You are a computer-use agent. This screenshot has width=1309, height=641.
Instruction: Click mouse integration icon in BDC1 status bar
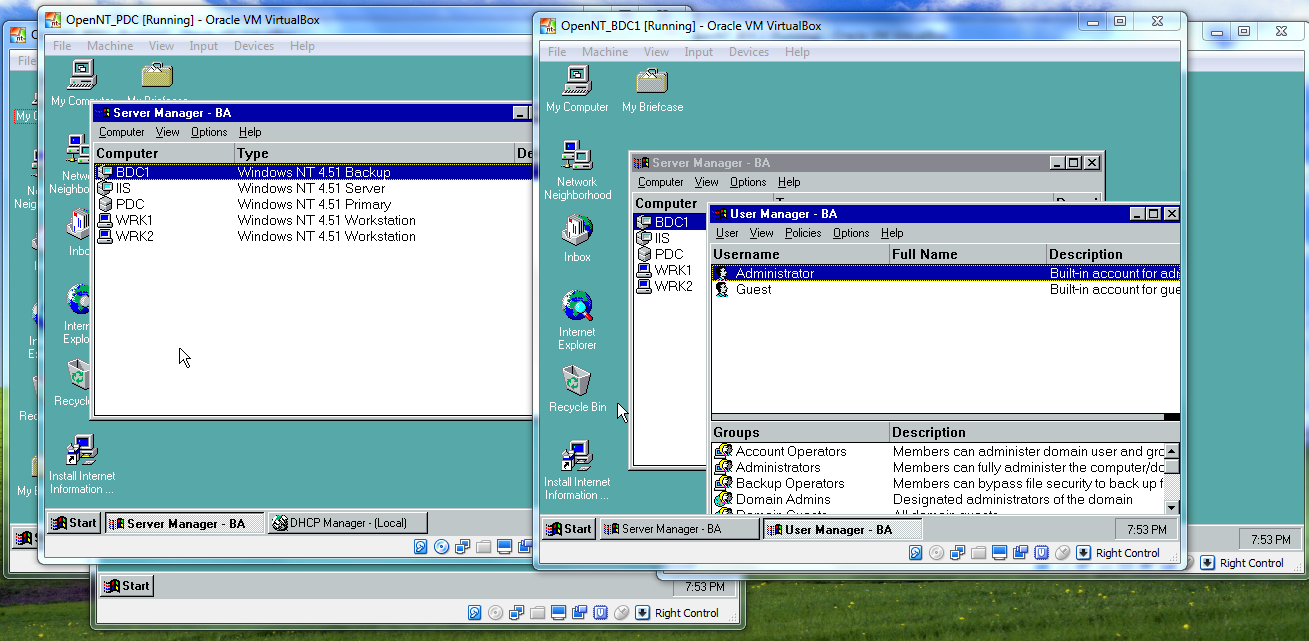click(1062, 553)
